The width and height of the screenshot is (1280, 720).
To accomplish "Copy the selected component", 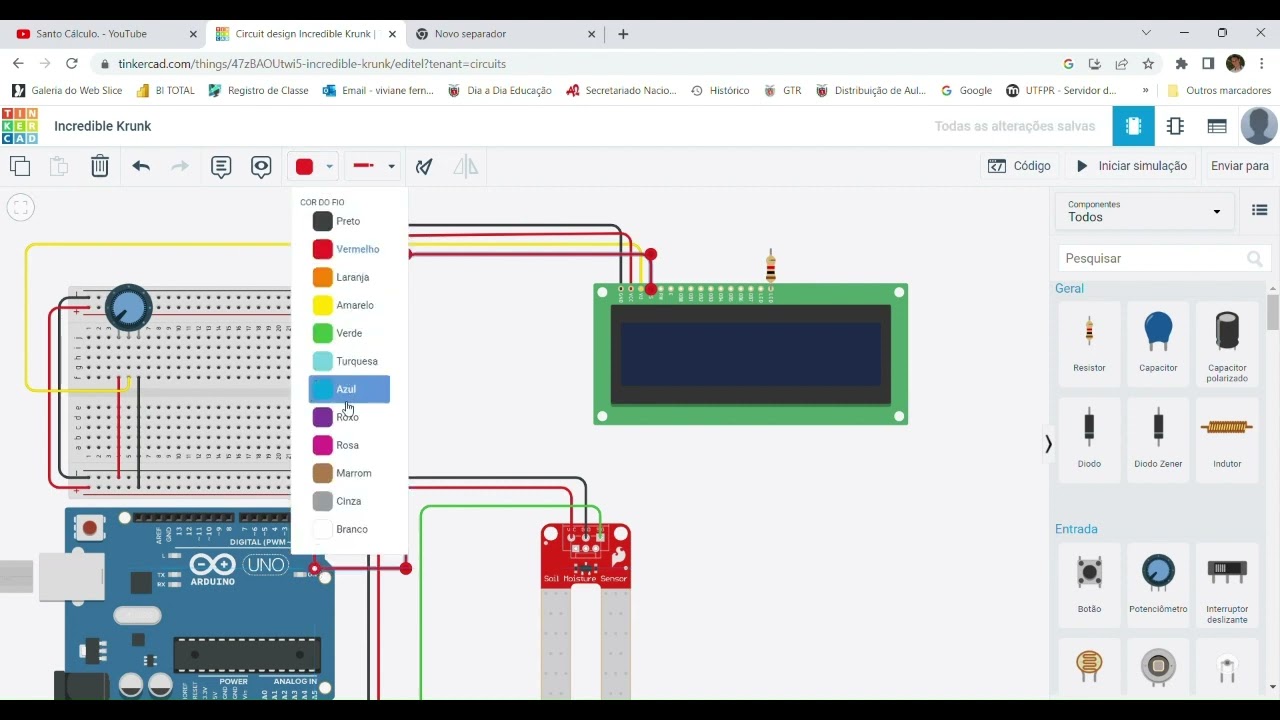I will point(20,166).
